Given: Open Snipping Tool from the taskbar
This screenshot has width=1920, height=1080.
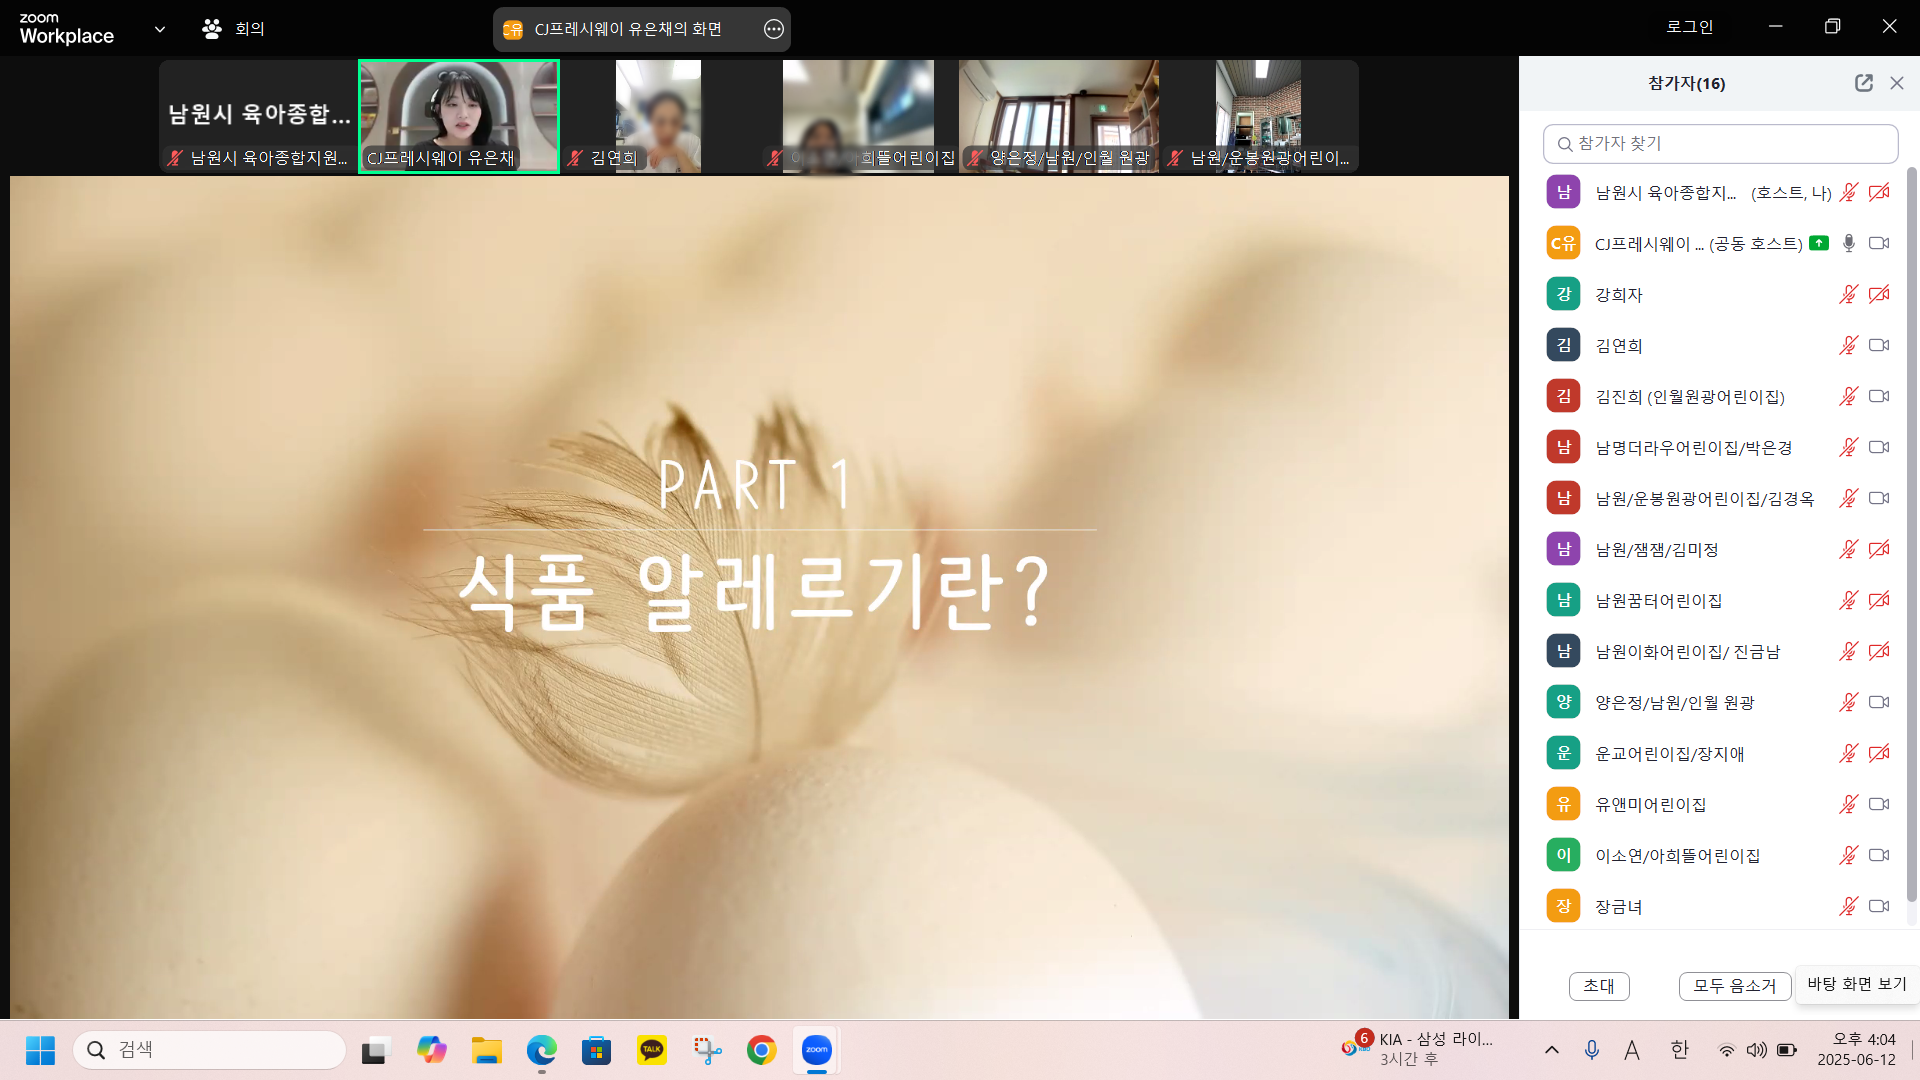Looking at the screenshot, I should pyautogui.click(x=707, y=1050).
